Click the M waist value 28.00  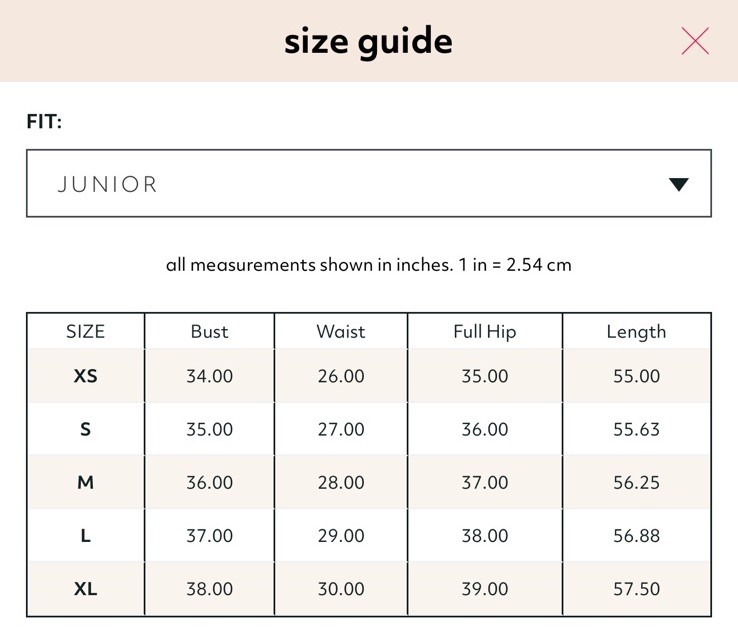click(x=341, y=482)
